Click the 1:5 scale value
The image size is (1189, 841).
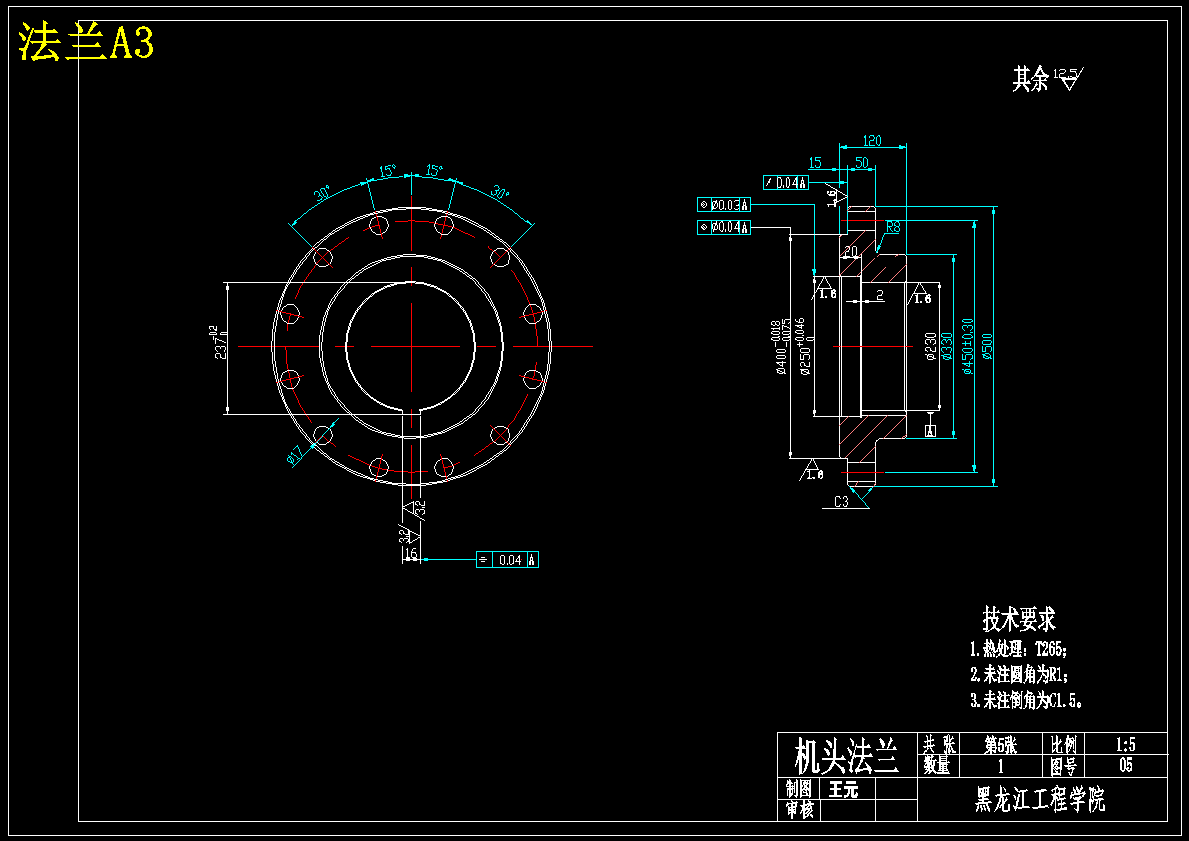point(1126,744)
